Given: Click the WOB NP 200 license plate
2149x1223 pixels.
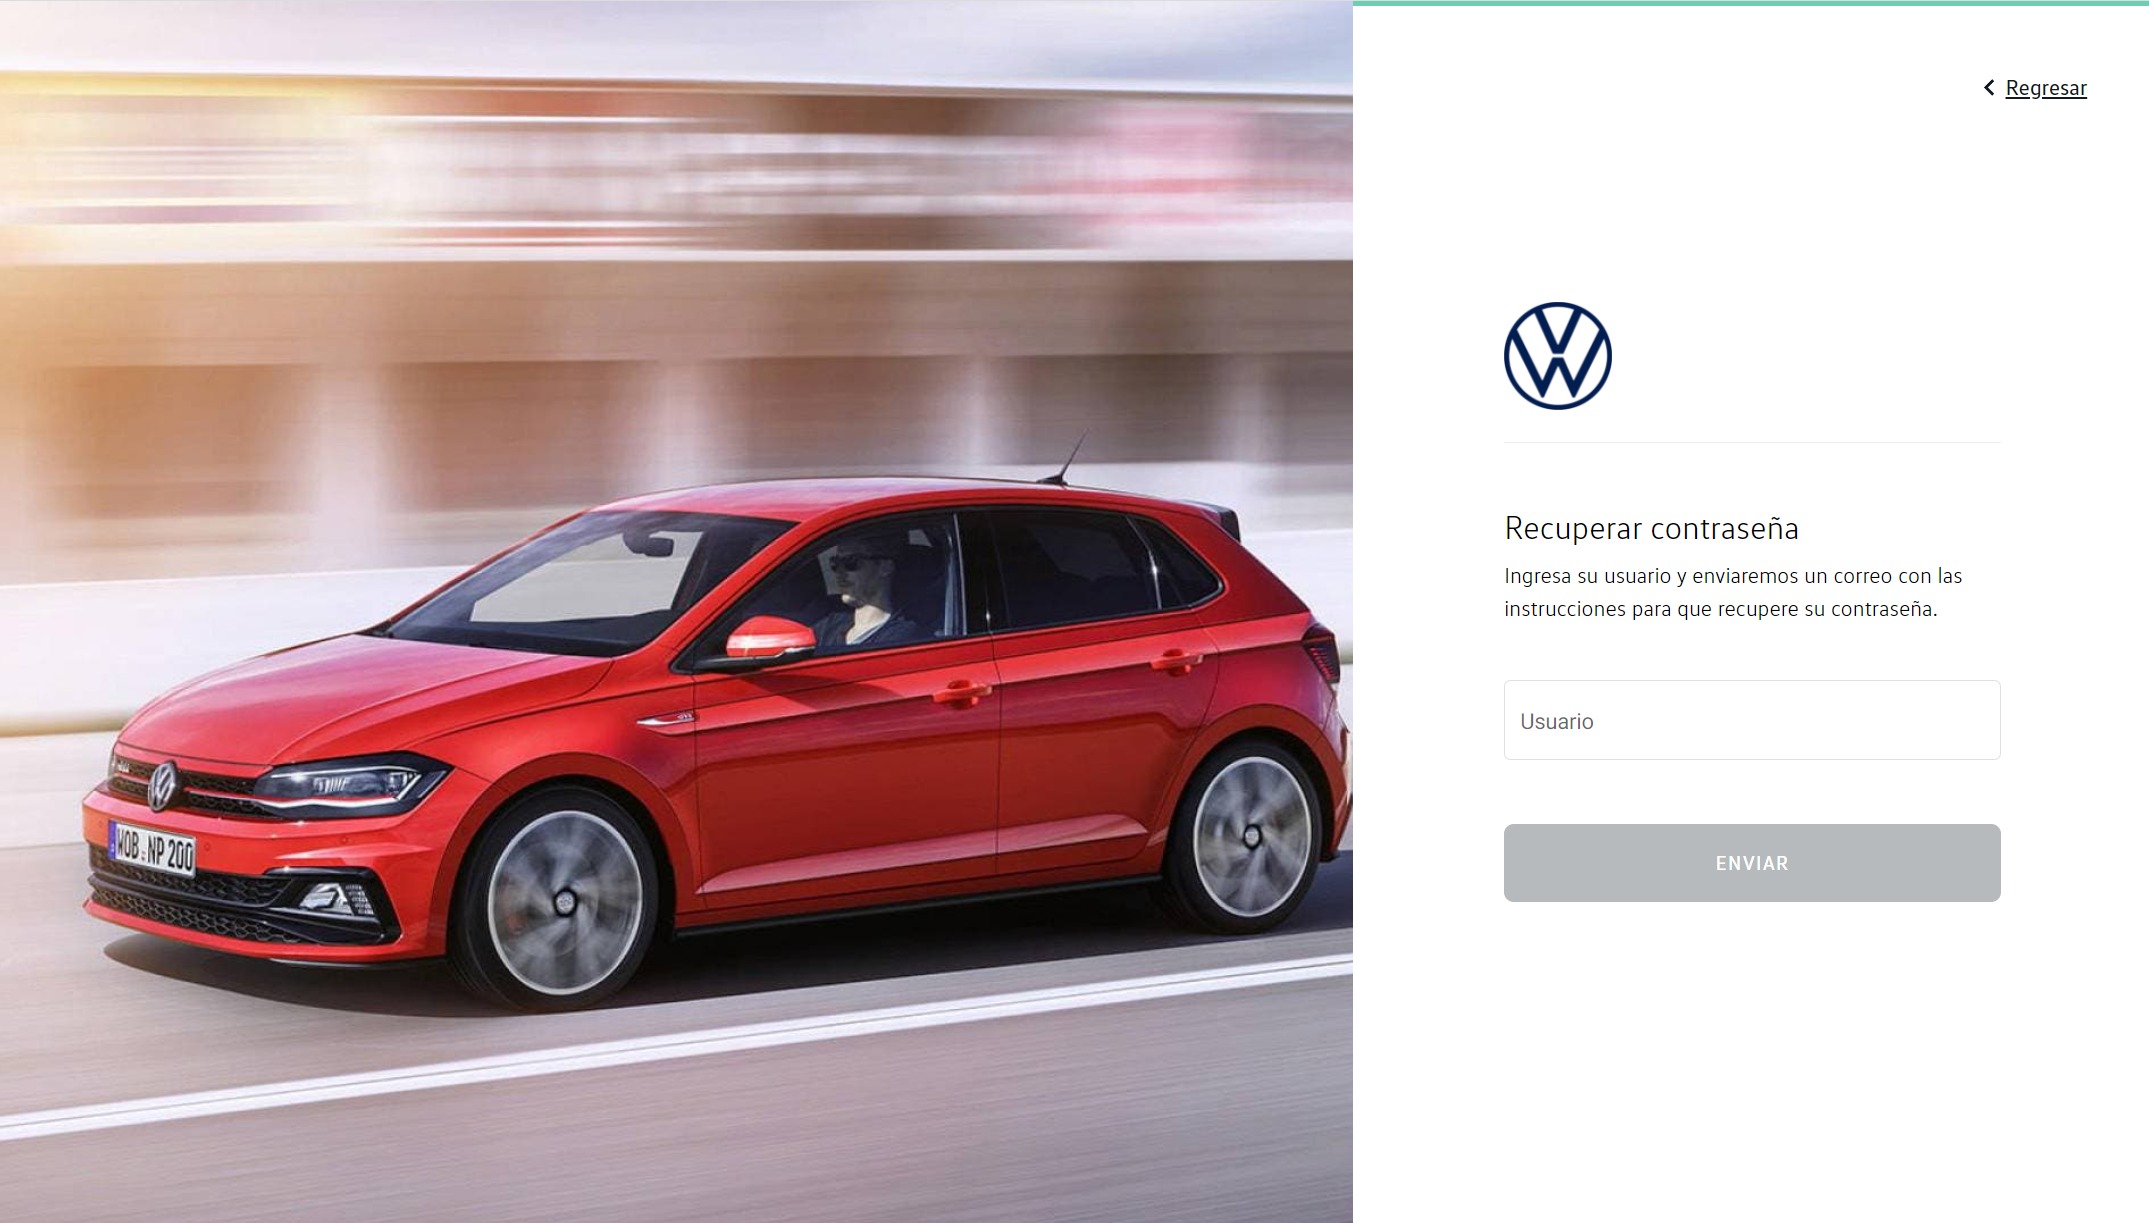Looking at the screenshot, I should point(152,849).
